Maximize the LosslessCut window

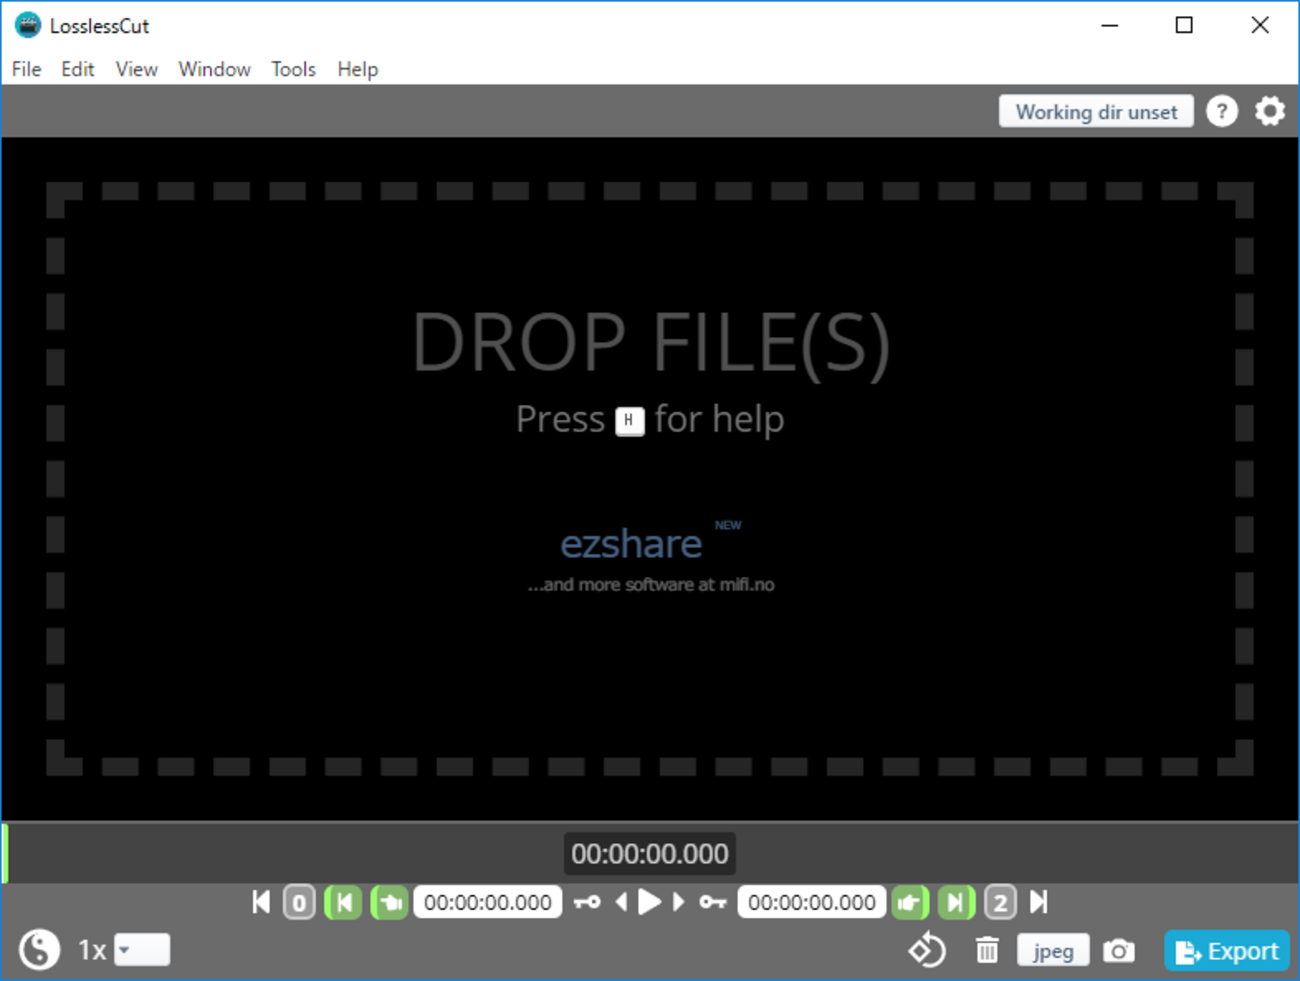(x=1184, y=25)
